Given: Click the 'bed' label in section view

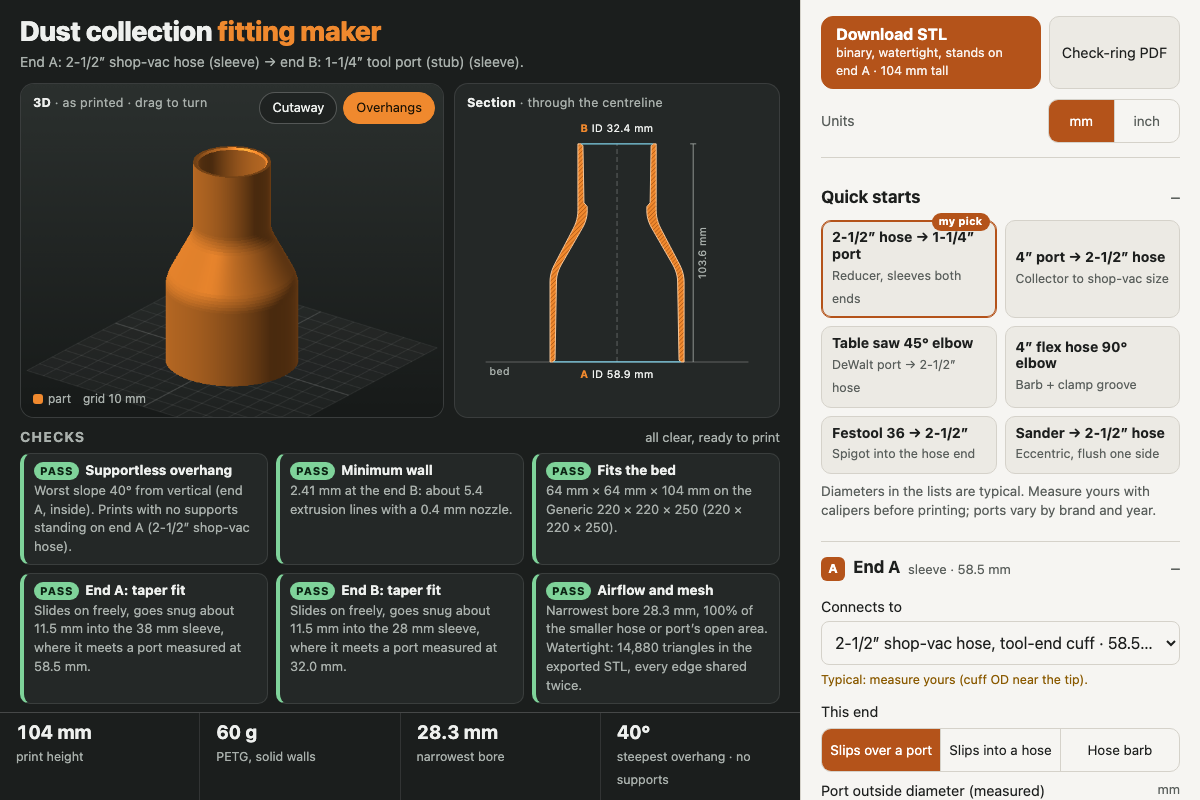Looking at the screenshot, I should (x=499, y=372).
